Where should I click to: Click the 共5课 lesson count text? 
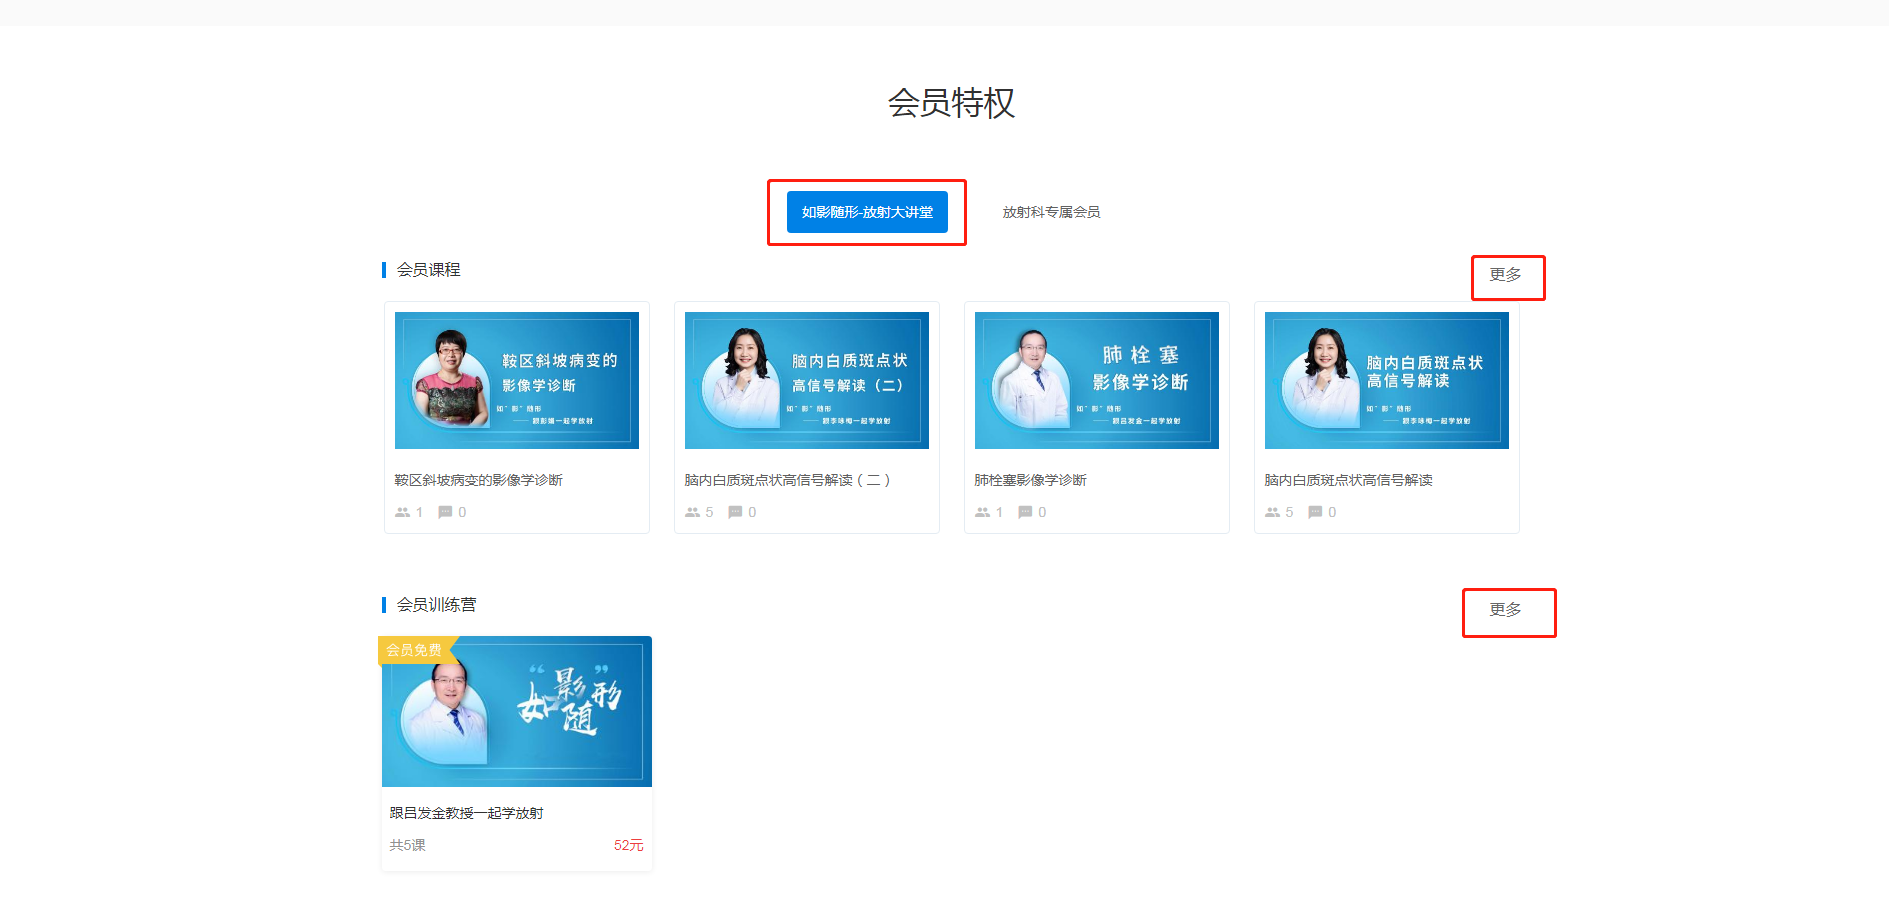[x=408, y=845]
